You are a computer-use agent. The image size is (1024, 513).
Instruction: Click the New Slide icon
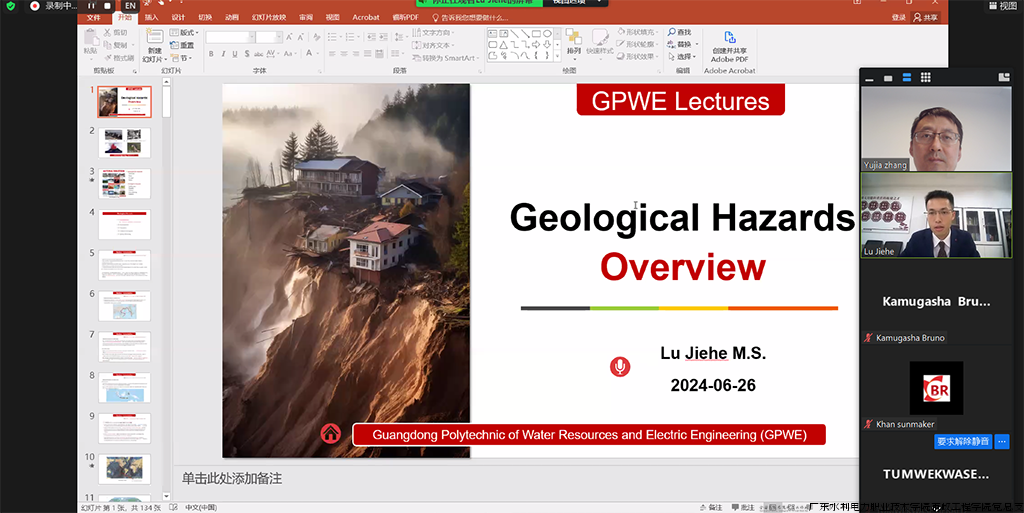[154, 40]
